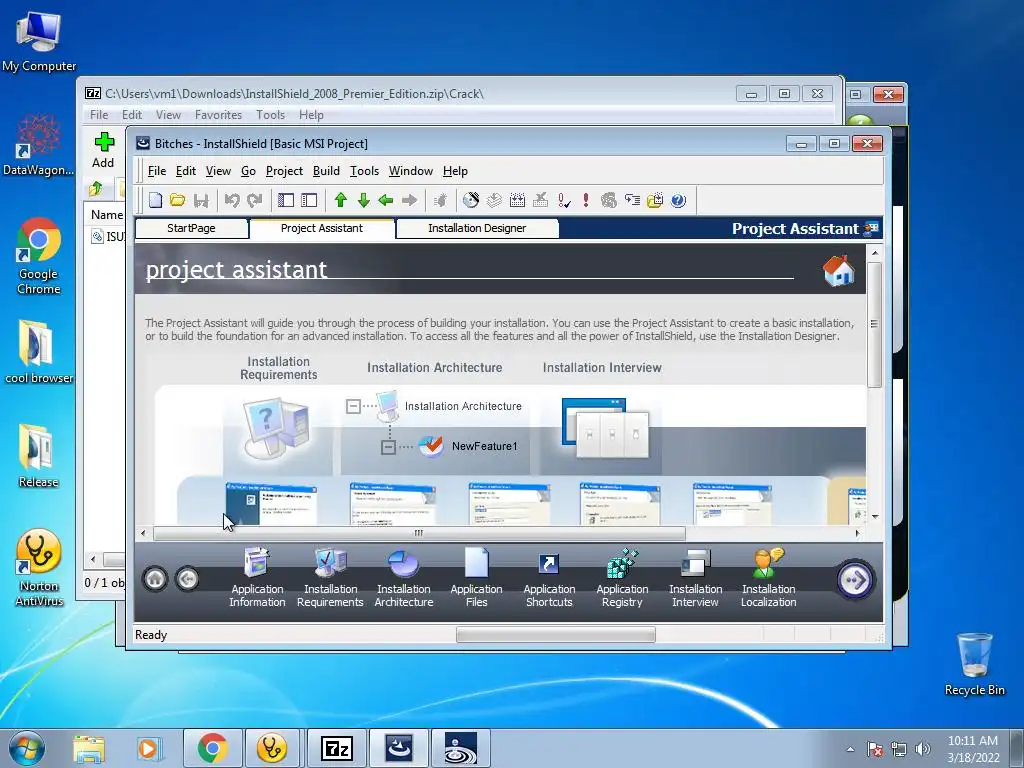This screenshot has width=1024, height=768.
Task: Open Installation Interview bottom icon
Action: [696, 577]
